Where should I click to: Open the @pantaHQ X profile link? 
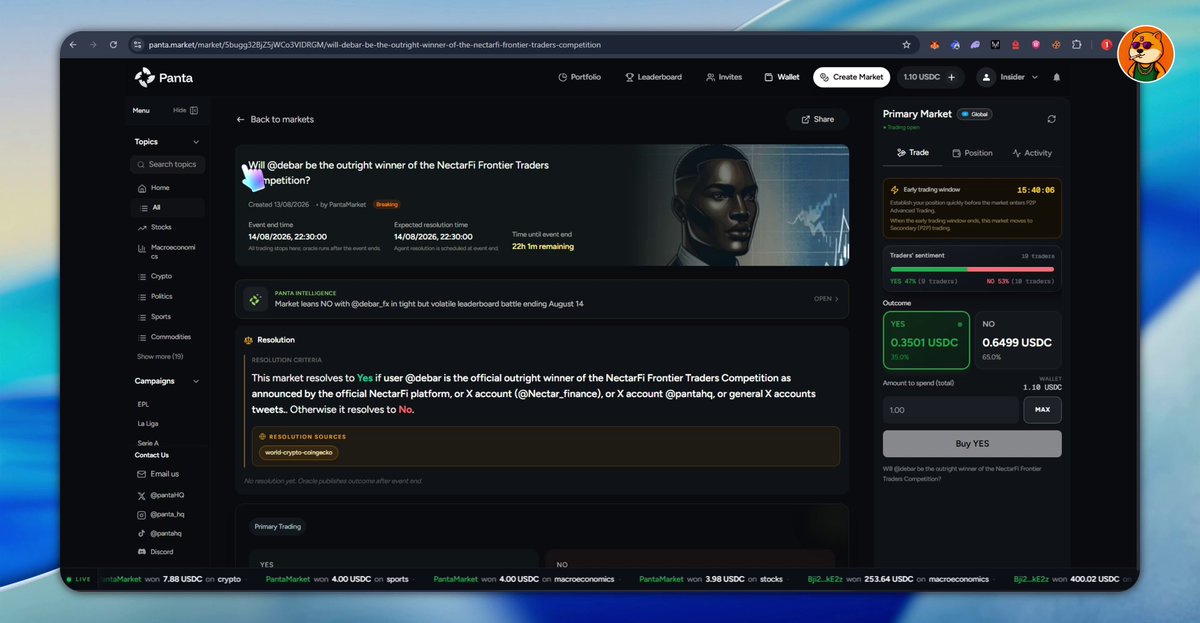point(160,495)
